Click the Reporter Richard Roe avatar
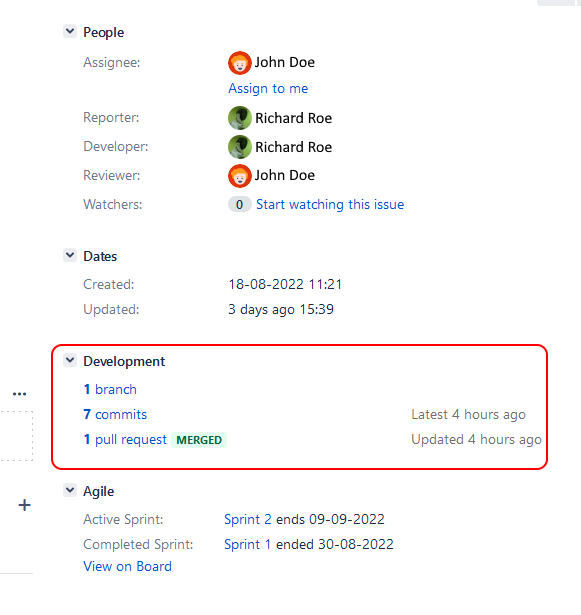Viewport: 581px width, 615px height. tap(240, 118)
